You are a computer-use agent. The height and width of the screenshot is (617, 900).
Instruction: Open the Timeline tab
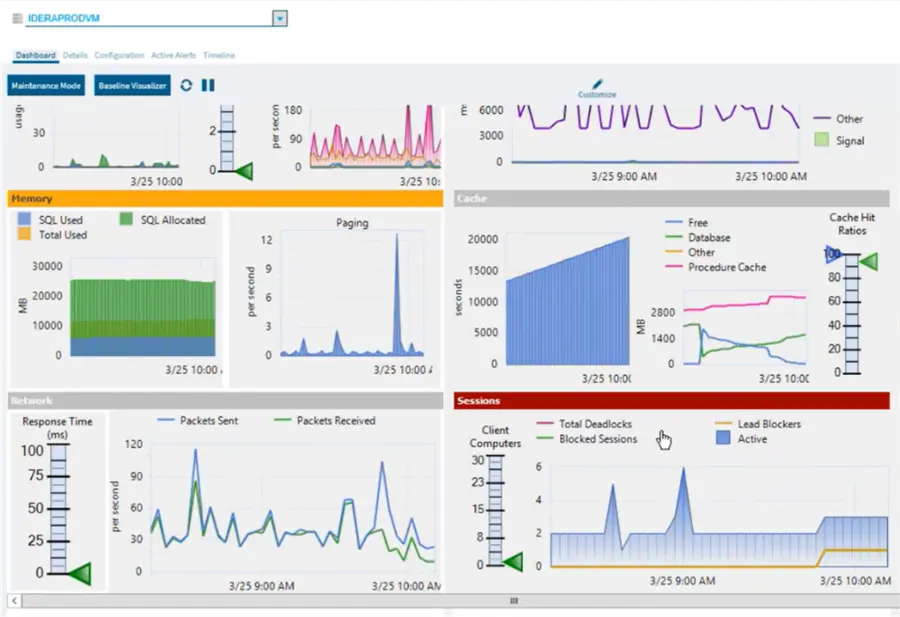pos(219,56)
